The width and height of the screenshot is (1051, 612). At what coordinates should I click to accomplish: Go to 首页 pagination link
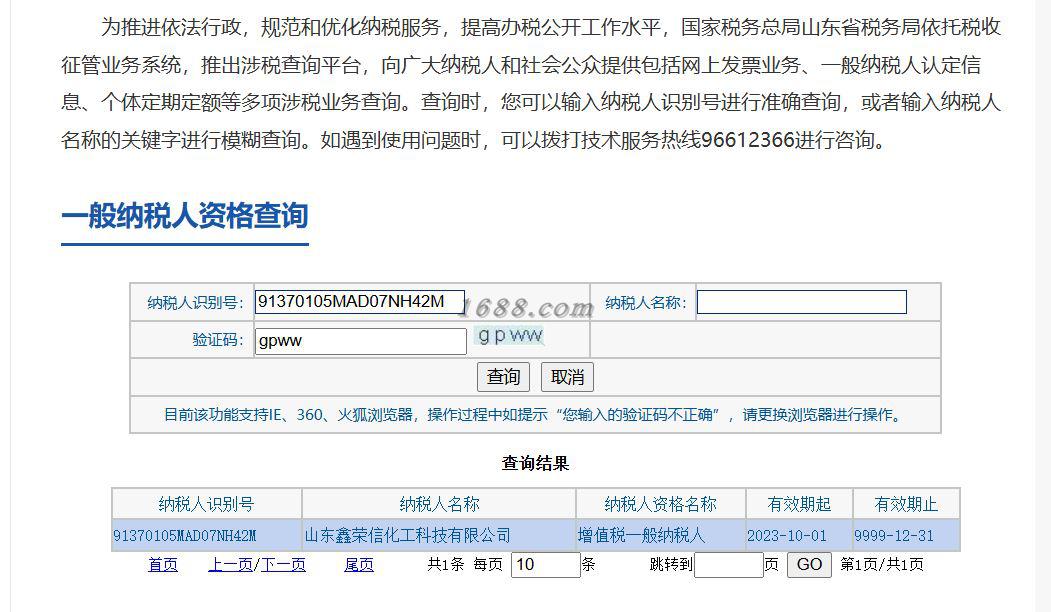click(163, 565)
